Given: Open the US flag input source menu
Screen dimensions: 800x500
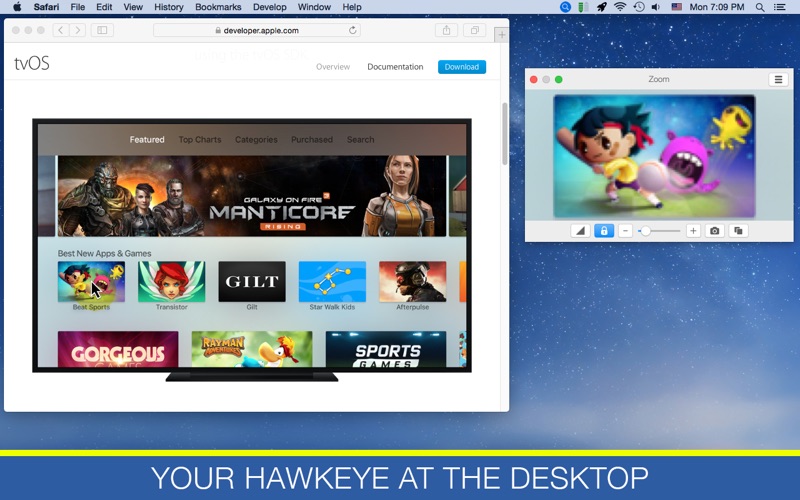Looking at the screenshot, I should tap(677, 7).
